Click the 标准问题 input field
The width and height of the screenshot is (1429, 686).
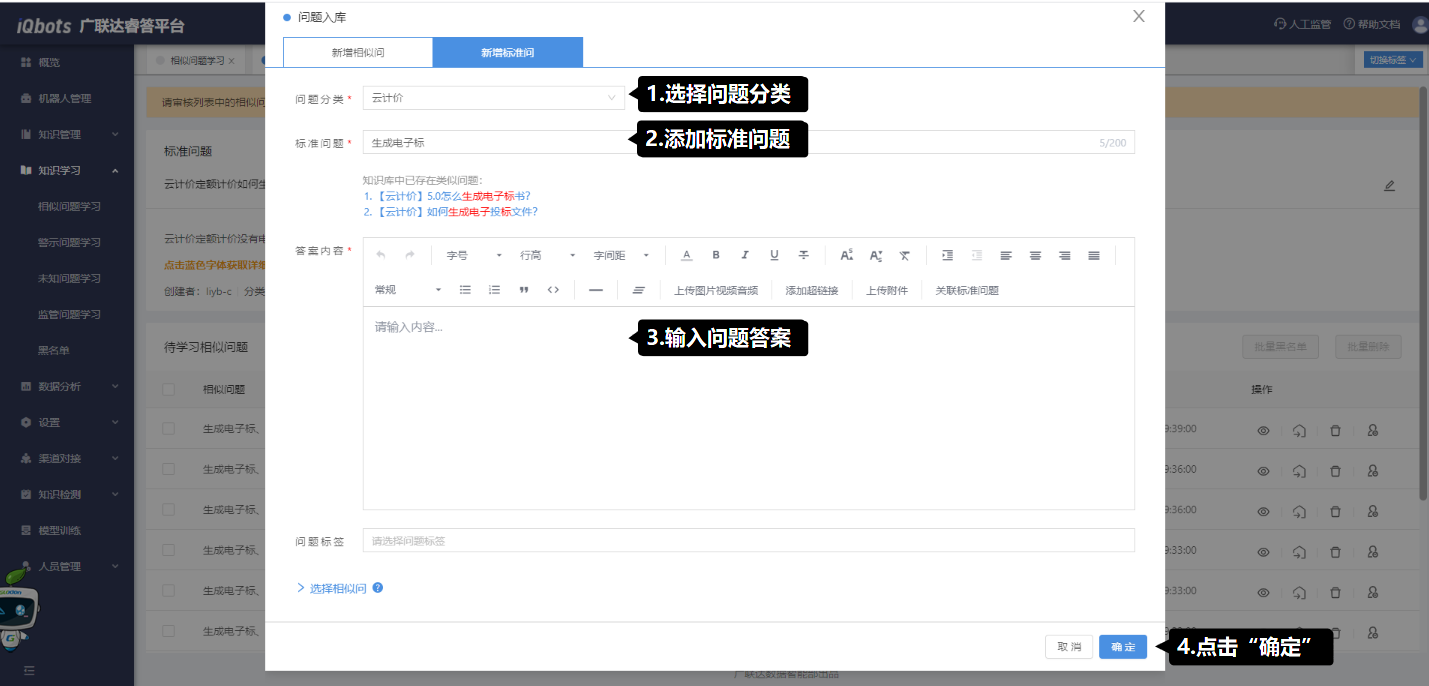(728, 143)
